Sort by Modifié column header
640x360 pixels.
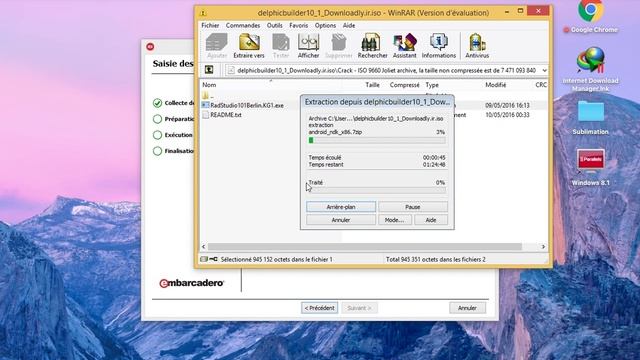pyautogui.click(x=496, y=85)
